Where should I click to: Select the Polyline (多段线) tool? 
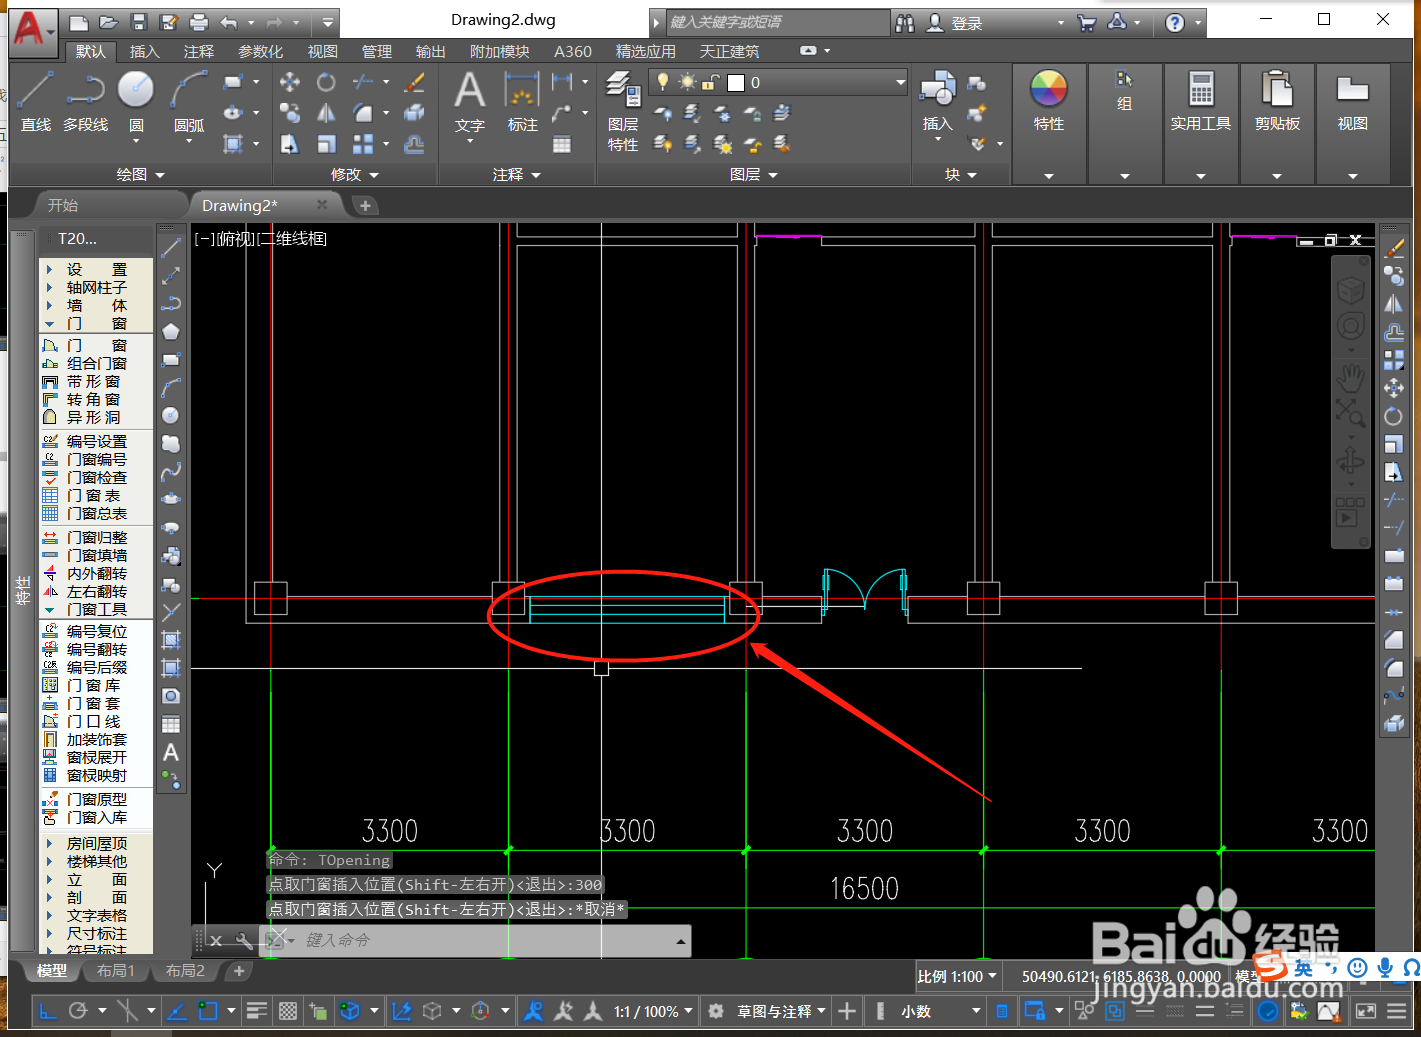point(86,100)
